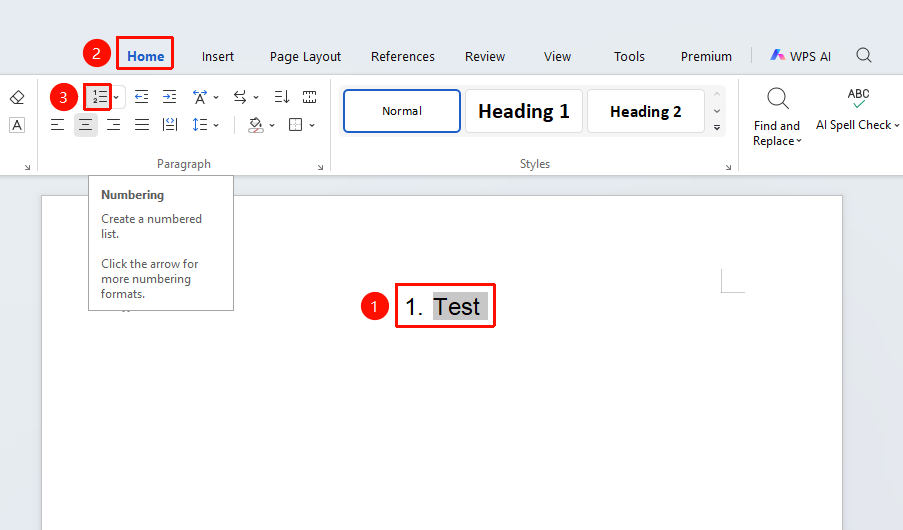Click the dotted ruler tabs icon
The width and height of the screenshot is (903, 530).
[309, 97]
